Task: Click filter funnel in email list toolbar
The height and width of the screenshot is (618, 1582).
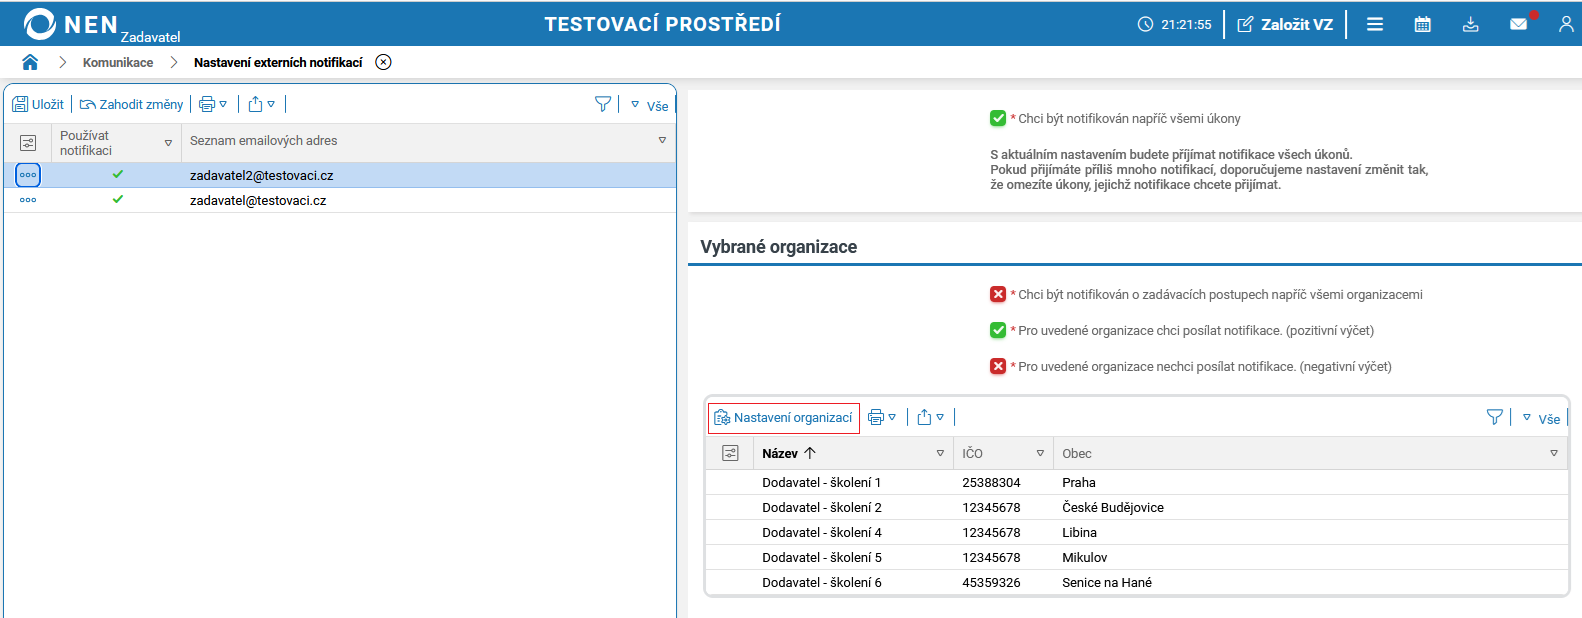Action: coord(603,104)
